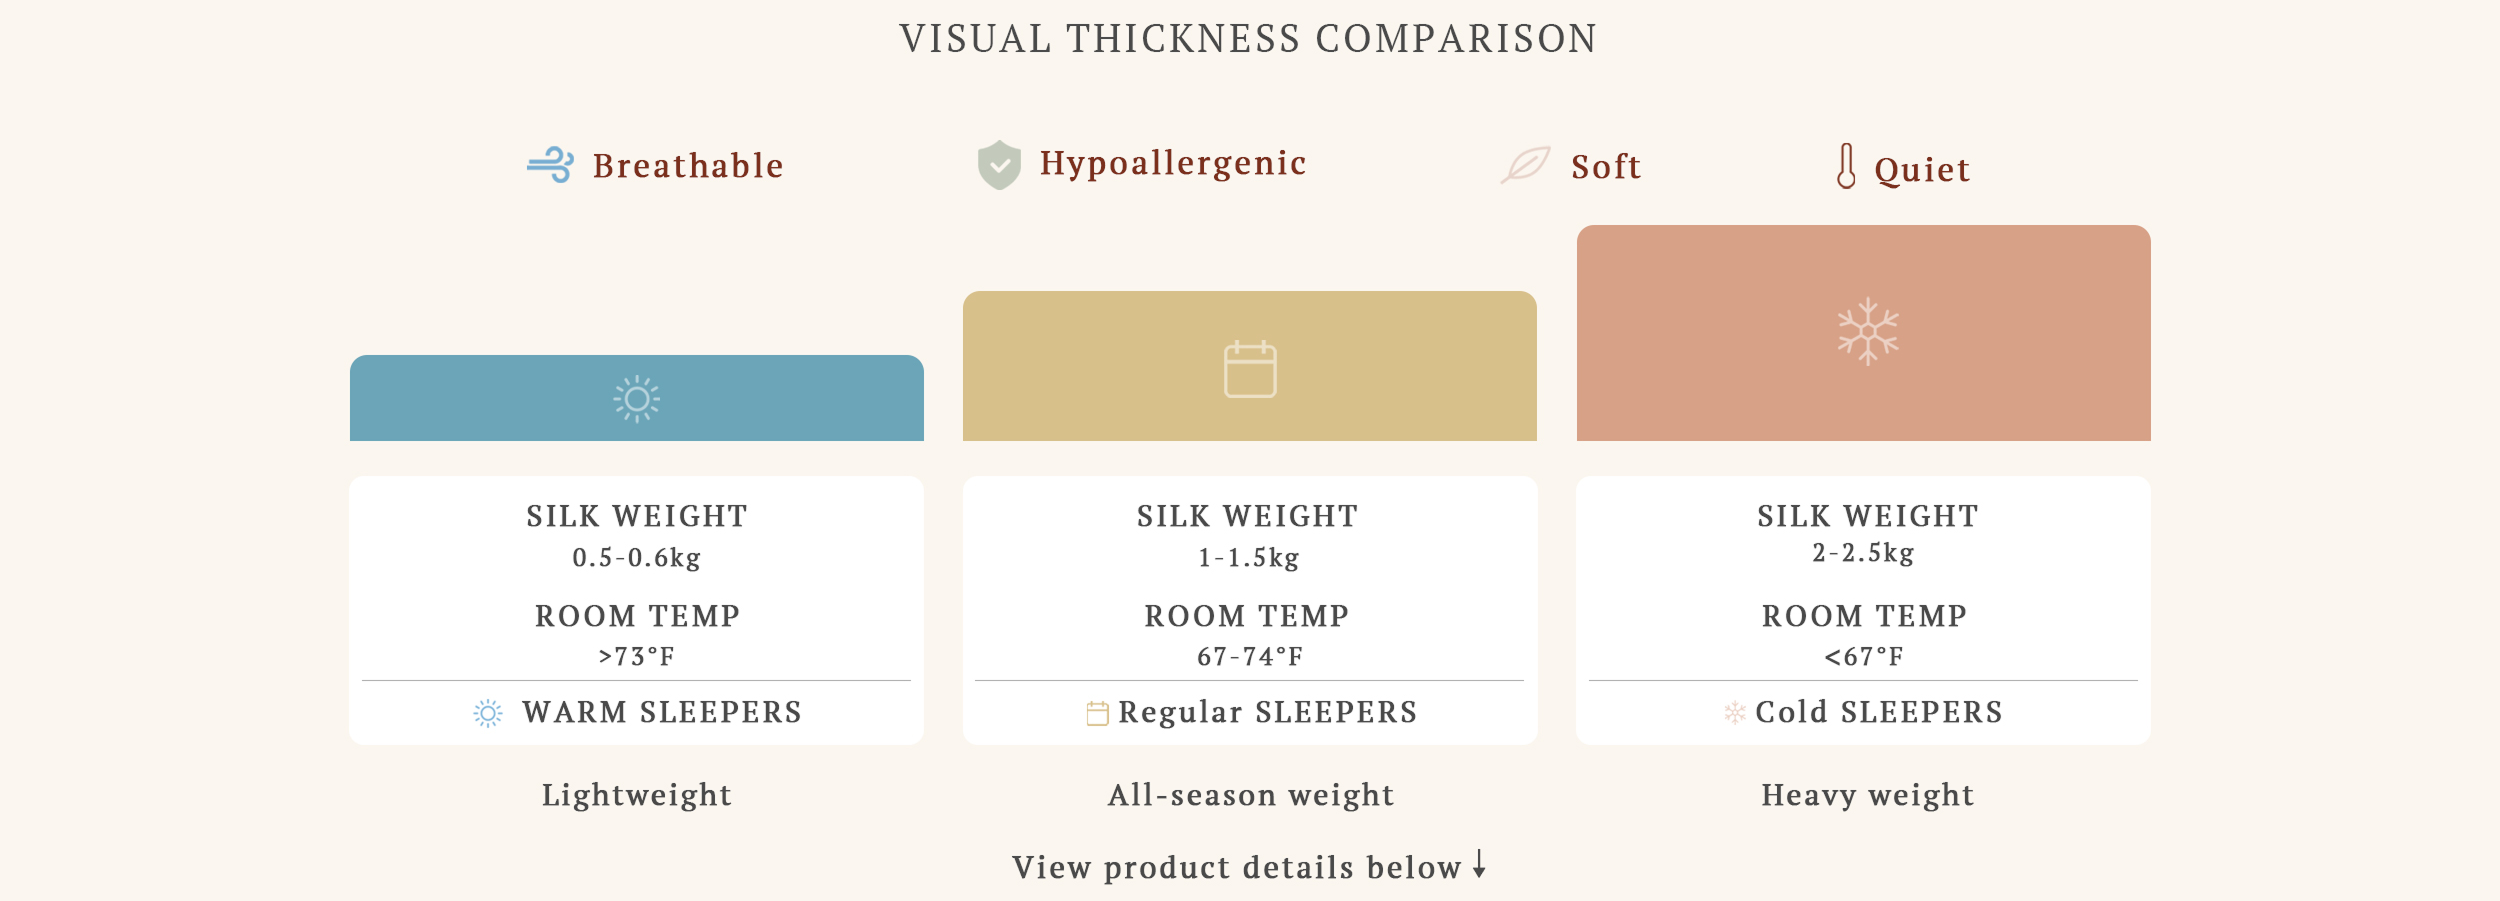The height and width of the screenshot is (901, 2500).
Task: Select the Lightweight label
Action: [x=637, y=795]
